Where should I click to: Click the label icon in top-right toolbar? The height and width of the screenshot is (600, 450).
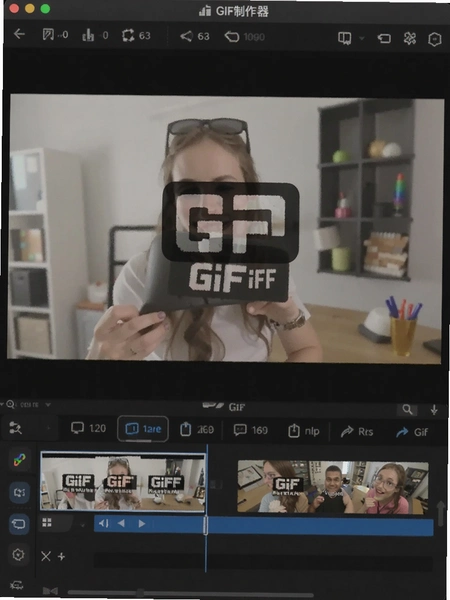point(384,38)
